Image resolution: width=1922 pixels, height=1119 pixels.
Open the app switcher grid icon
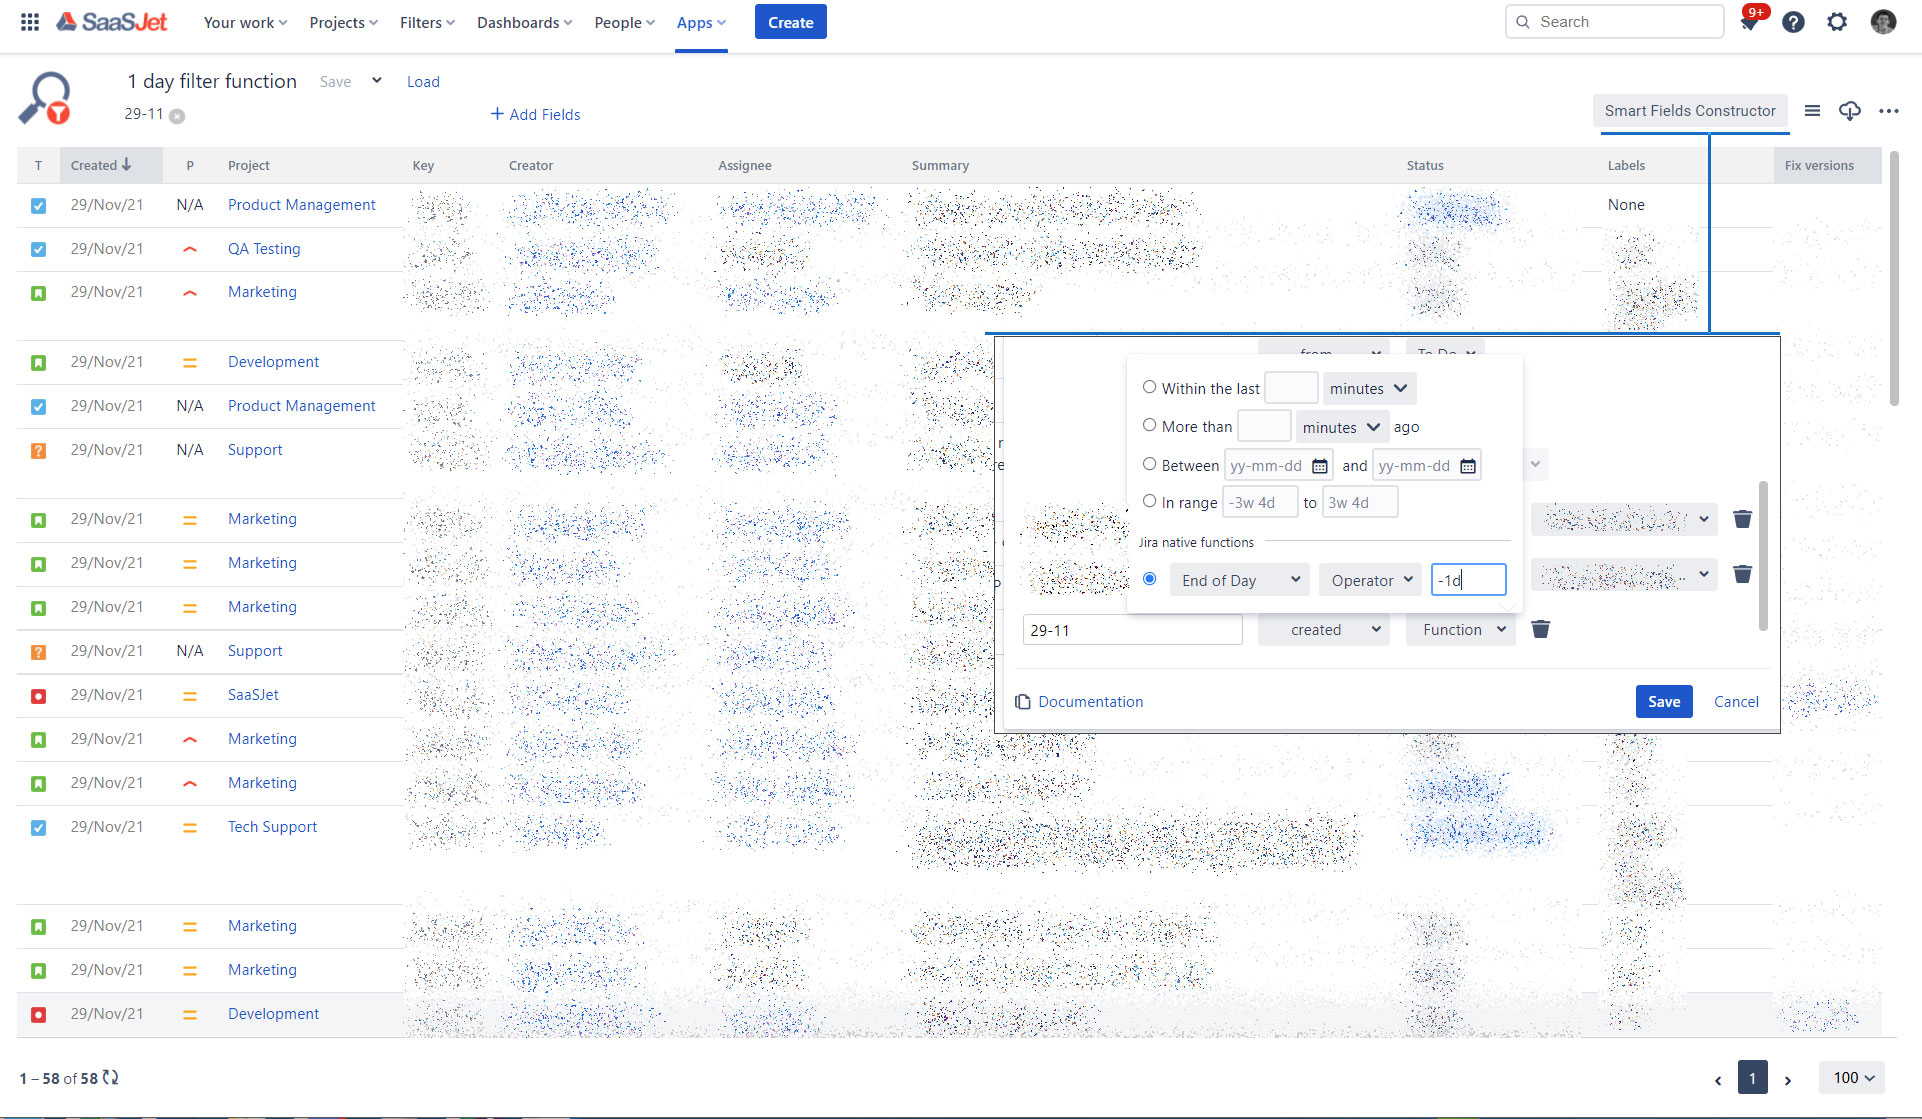click(30, 22)
